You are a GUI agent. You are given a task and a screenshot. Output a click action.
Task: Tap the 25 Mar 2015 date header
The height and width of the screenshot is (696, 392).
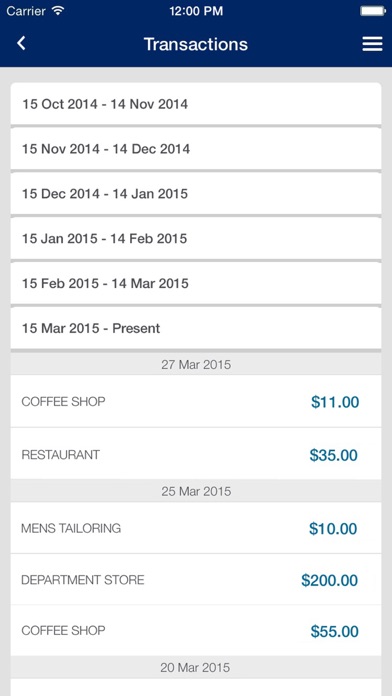pos(196,491)
